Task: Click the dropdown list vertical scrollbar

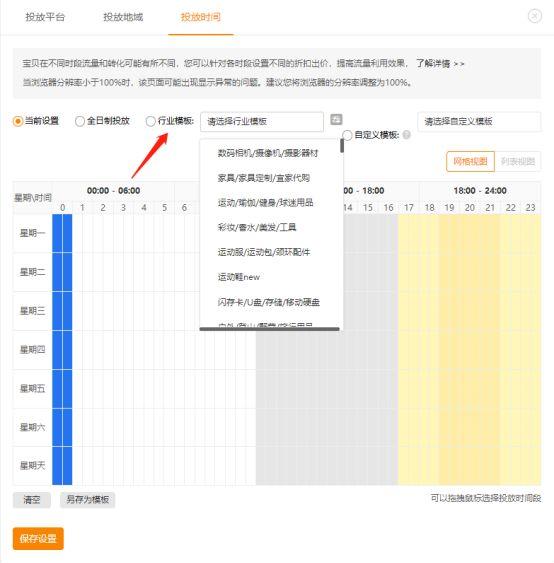Action: [342, 146]
